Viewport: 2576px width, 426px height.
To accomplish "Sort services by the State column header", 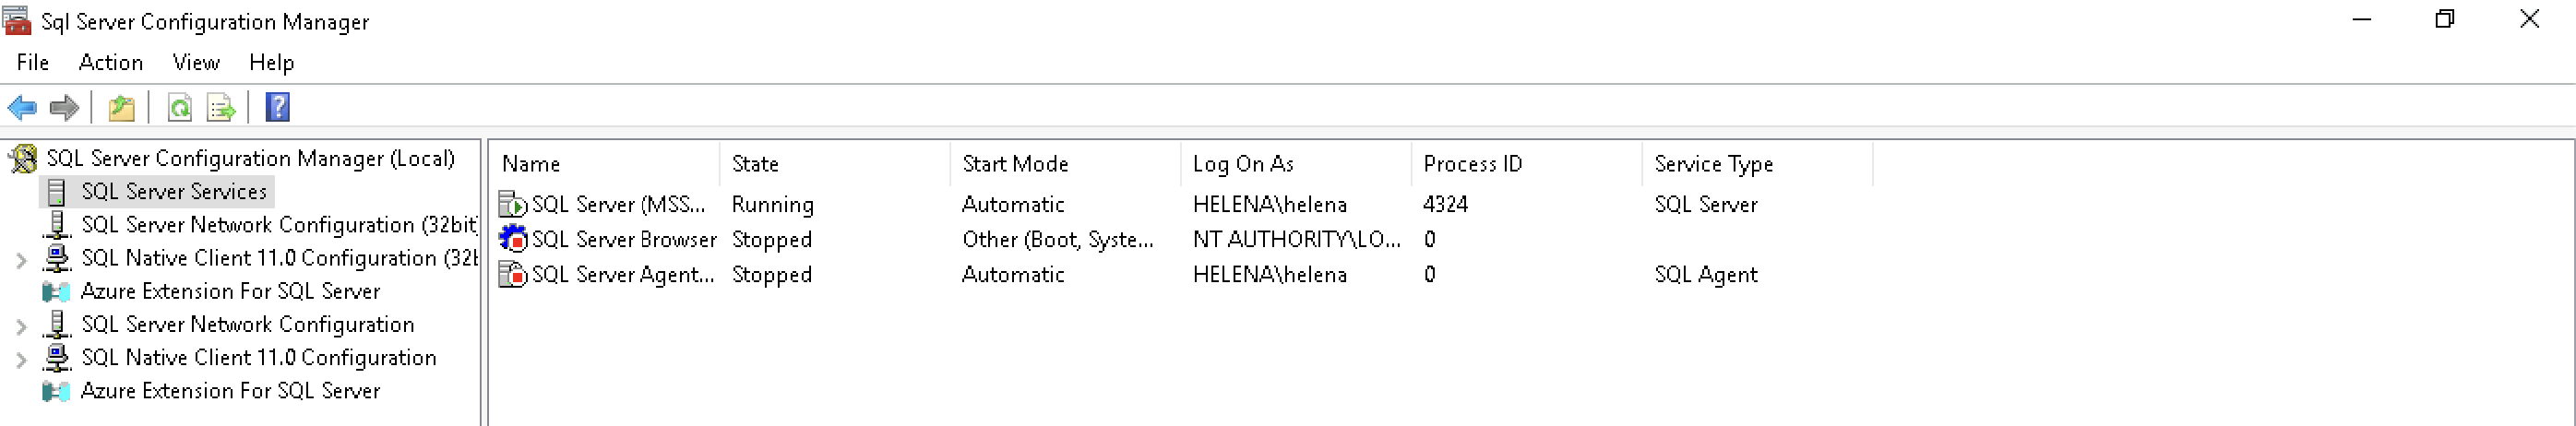I will click(755, 164).
